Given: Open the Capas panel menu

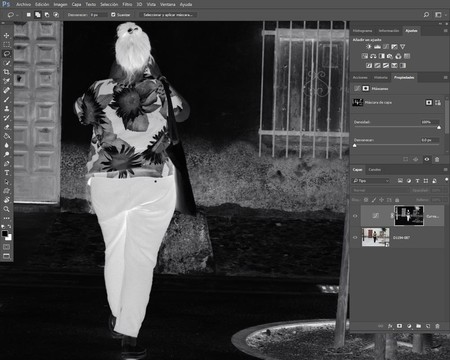Looking at the screenshot, I should tap(445, 170).
